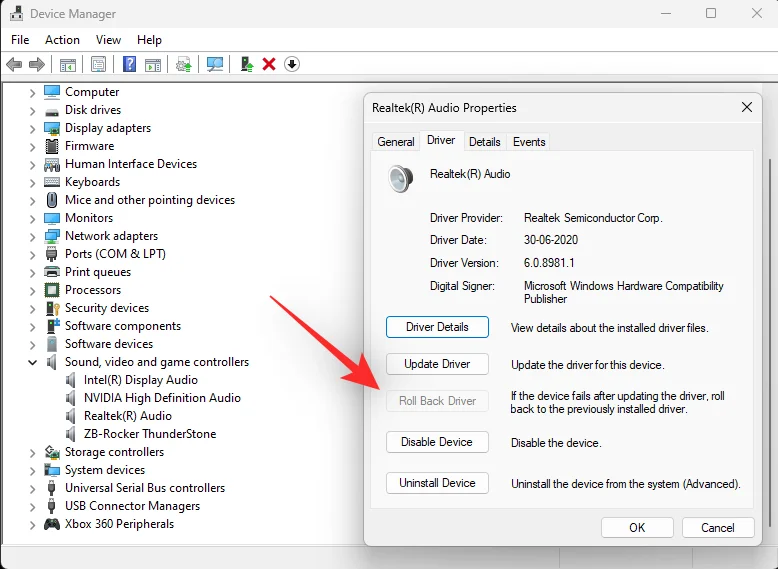The height and width of the screenshot is (569, 778).
Task: Open the Action menu
Action: point(62,40)
